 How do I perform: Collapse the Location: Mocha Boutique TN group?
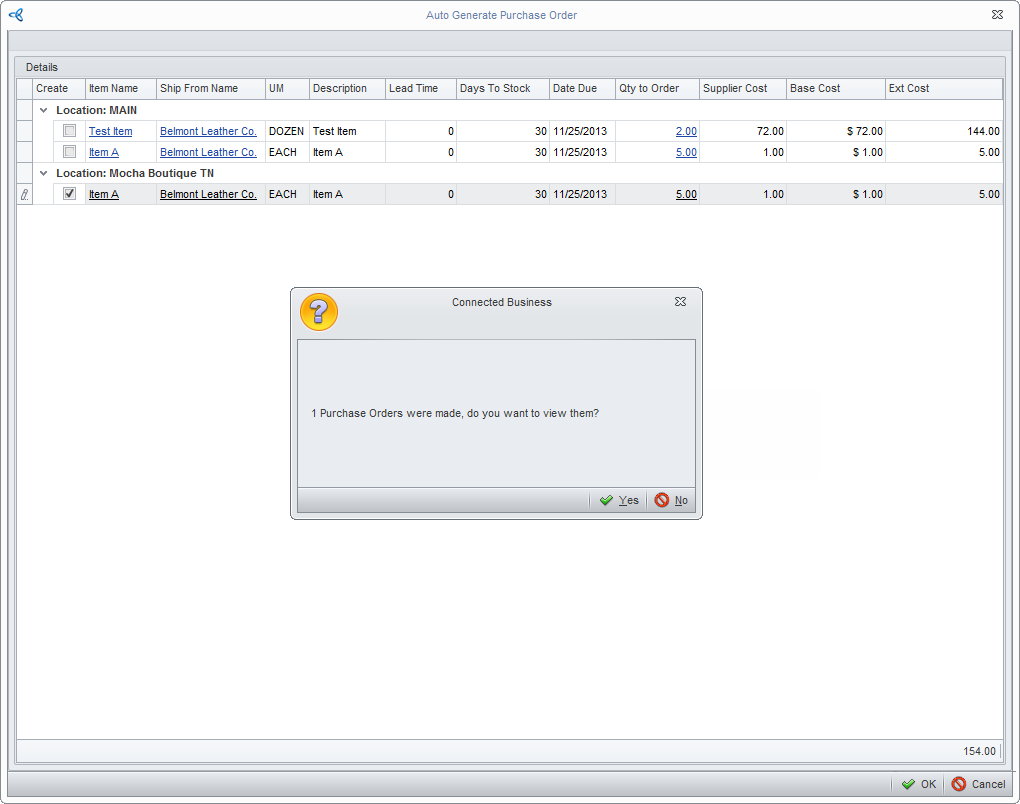[x=43, y=173]
